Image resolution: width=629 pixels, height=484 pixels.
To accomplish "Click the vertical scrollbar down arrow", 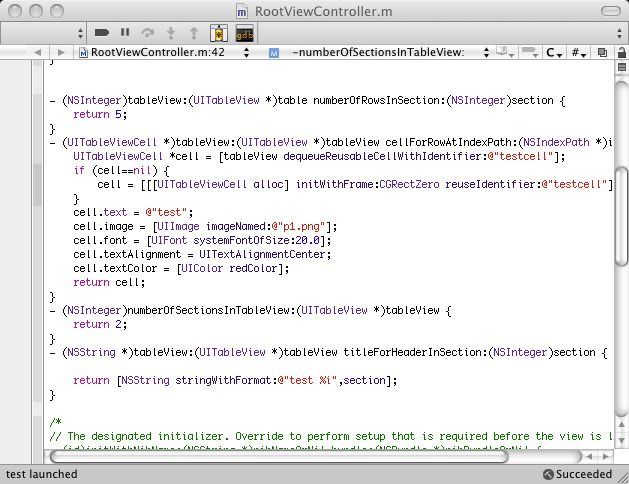I will coord(622,440).
